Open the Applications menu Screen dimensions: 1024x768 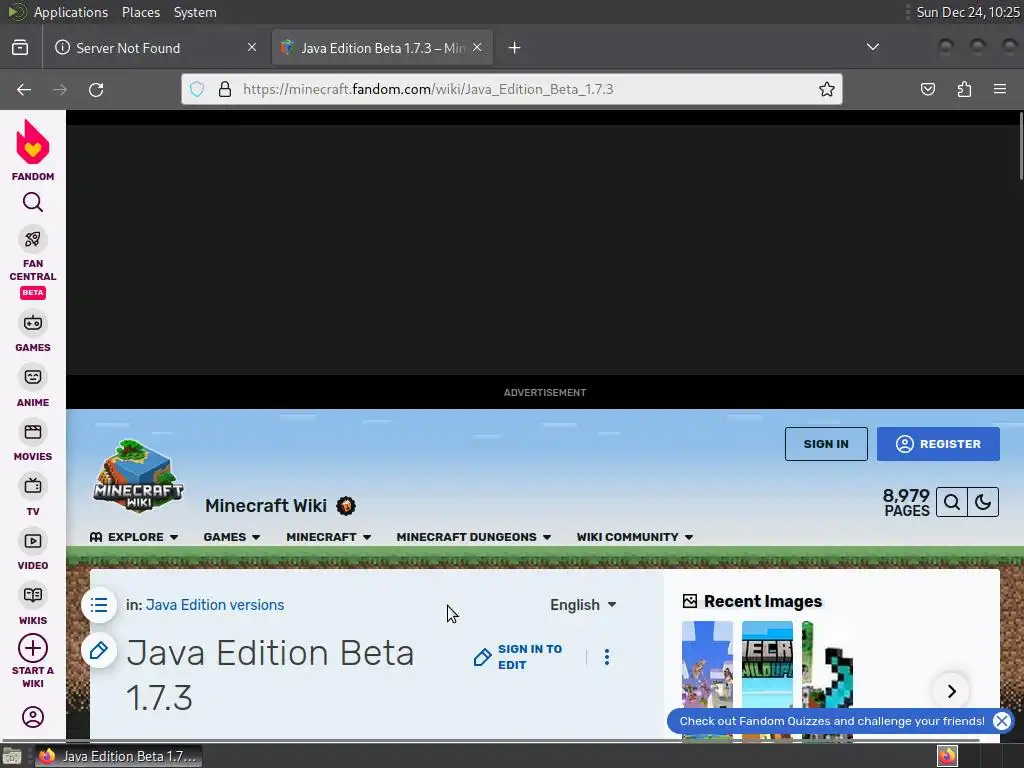[x=71, y=12]
